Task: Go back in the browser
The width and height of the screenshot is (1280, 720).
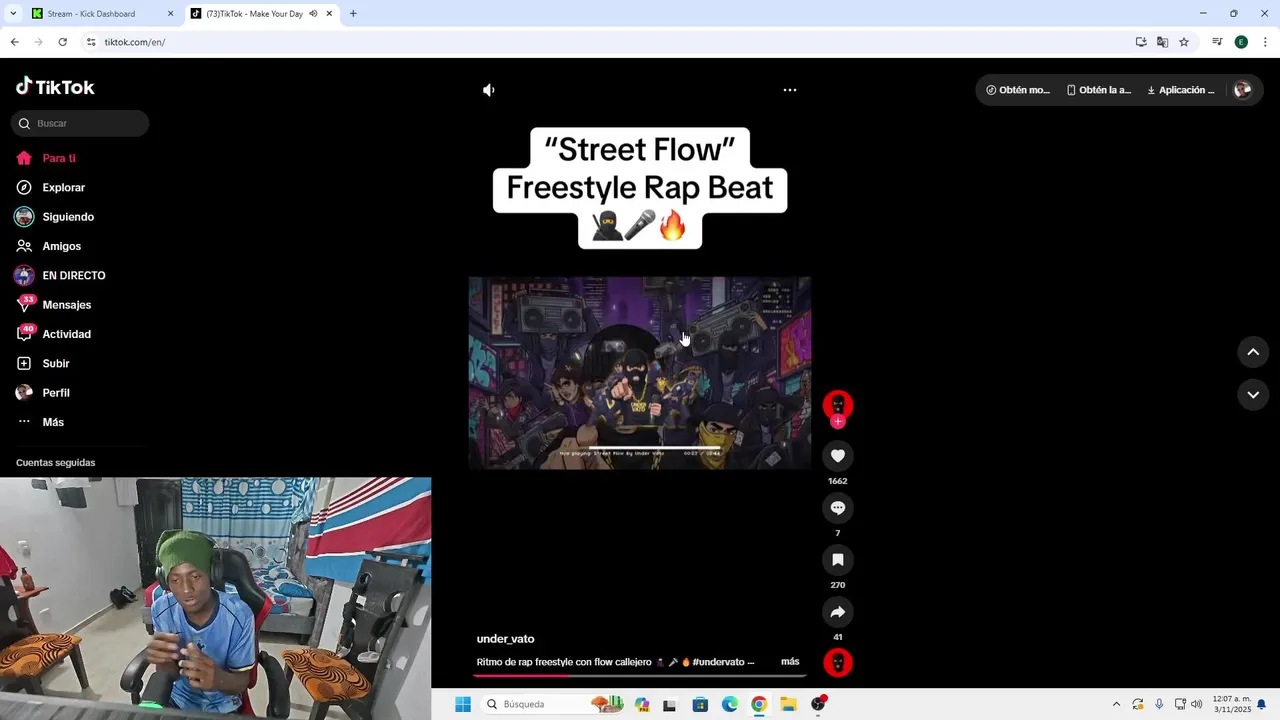Action: tap(14, 42)
